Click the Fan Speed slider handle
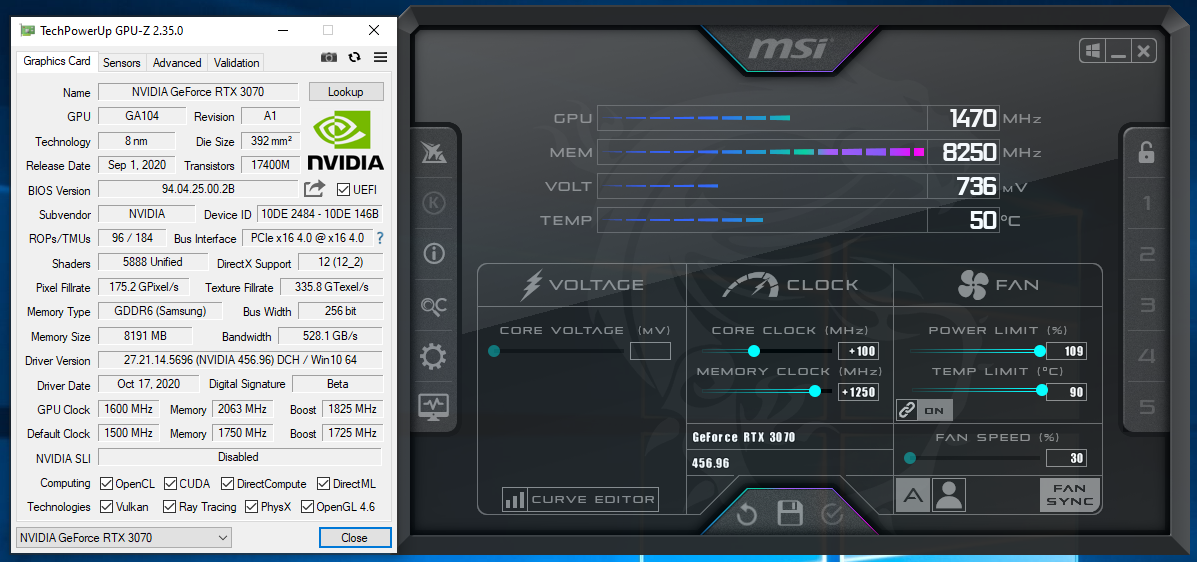1197x562 pixels. pyautogui.click(x=910, y=458)
